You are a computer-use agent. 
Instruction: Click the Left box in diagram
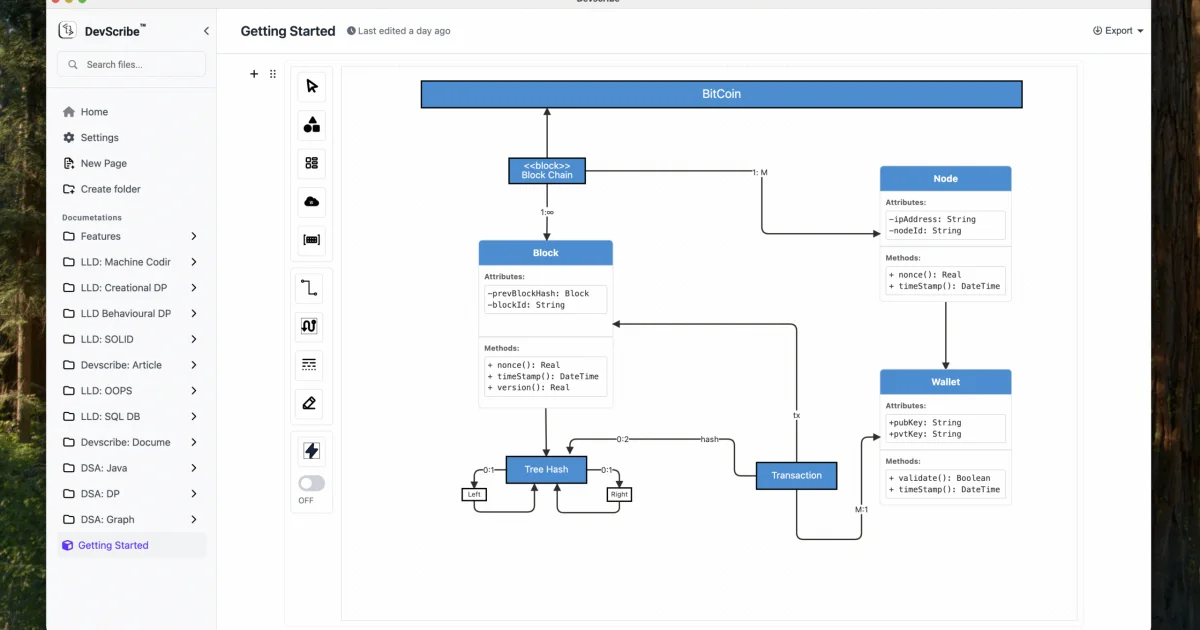pyautogui.click(x=474, y=494)
